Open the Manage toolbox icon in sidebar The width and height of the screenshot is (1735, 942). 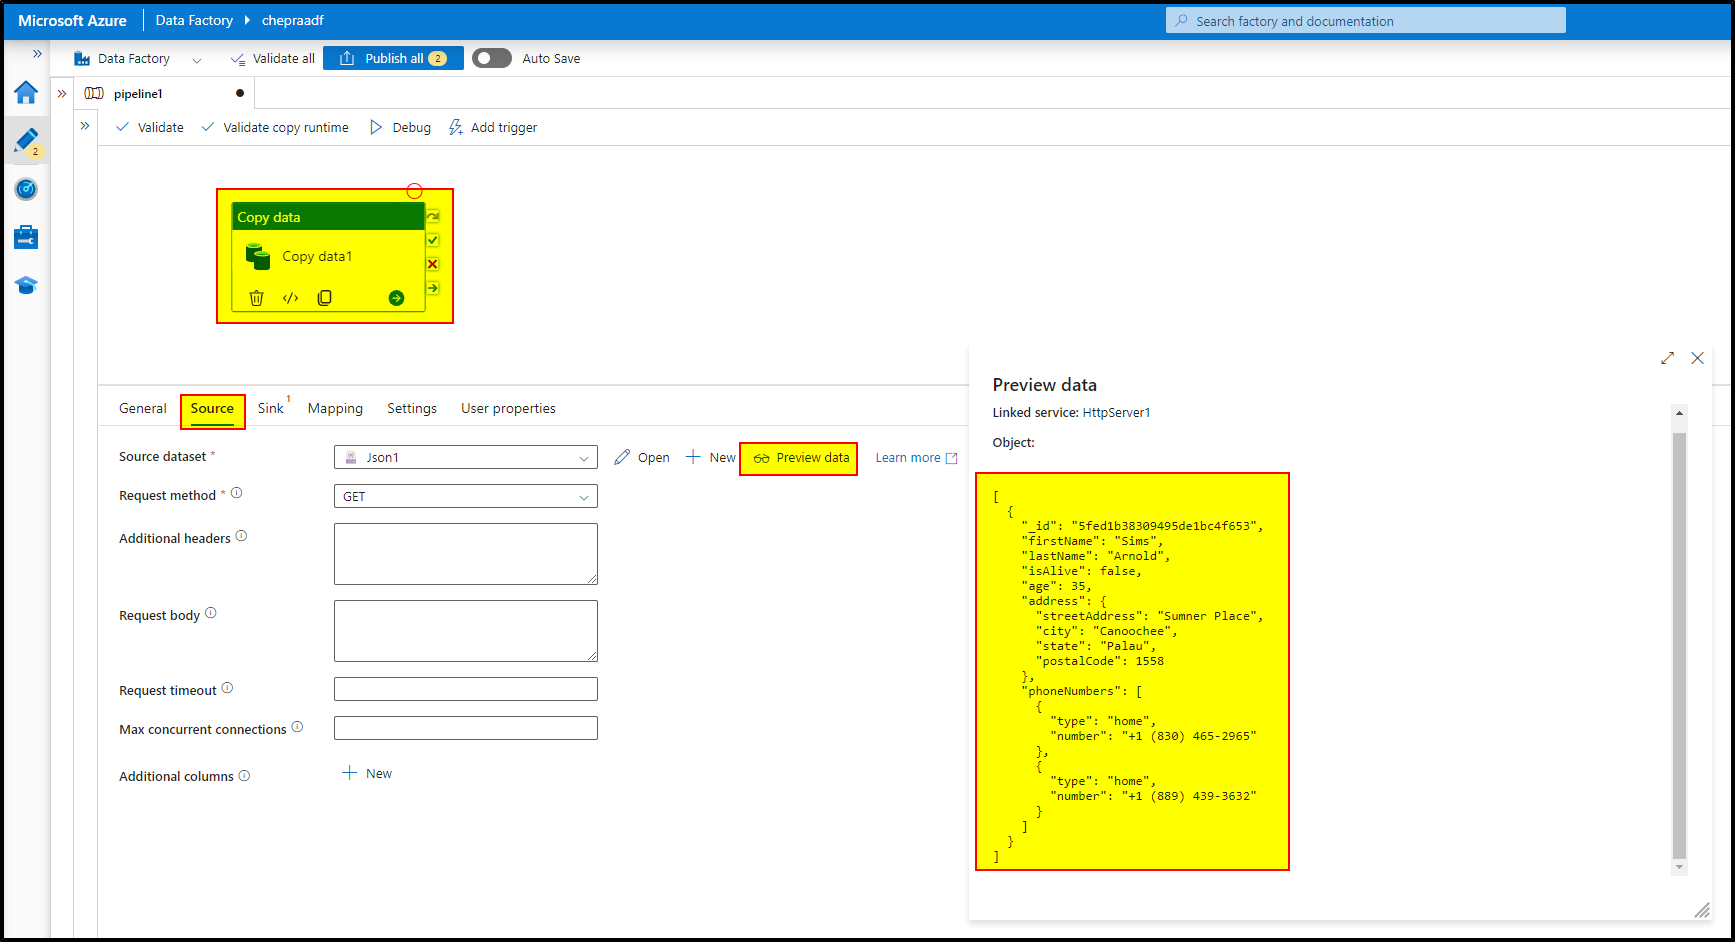pyautogui.click(x=26, y=237)
